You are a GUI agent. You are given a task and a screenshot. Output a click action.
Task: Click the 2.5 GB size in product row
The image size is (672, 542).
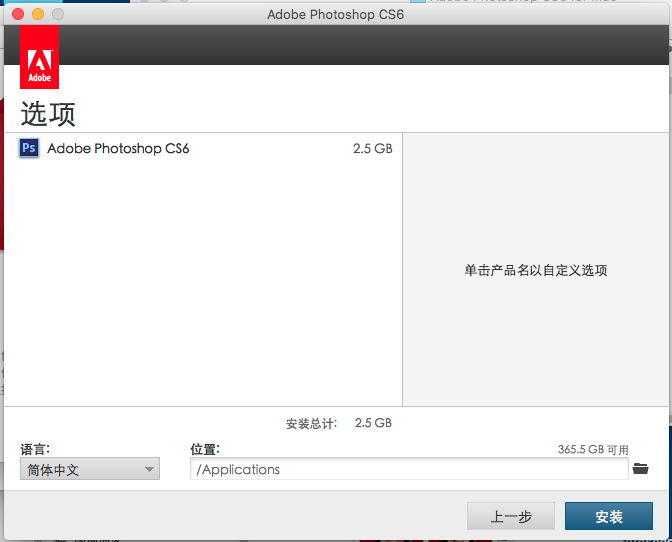coord(372,148)
